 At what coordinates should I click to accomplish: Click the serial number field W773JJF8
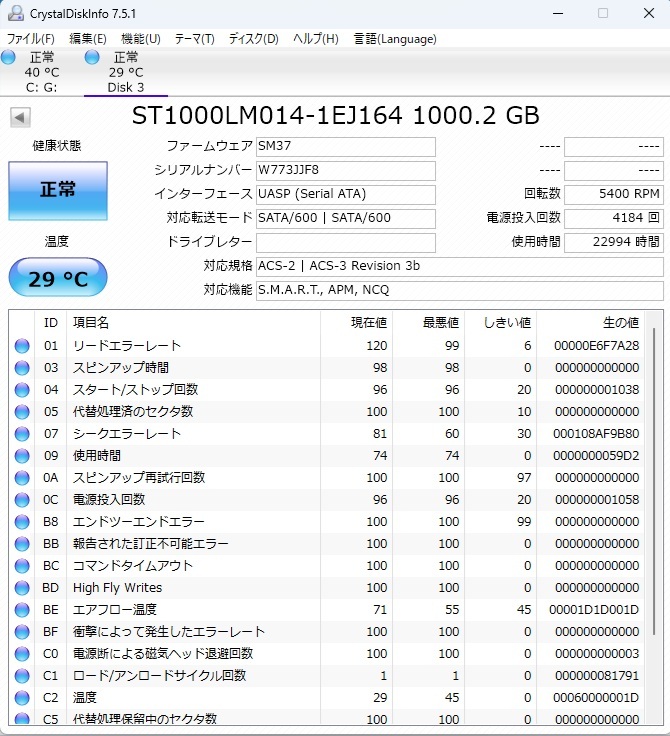[x=346, y=170]
